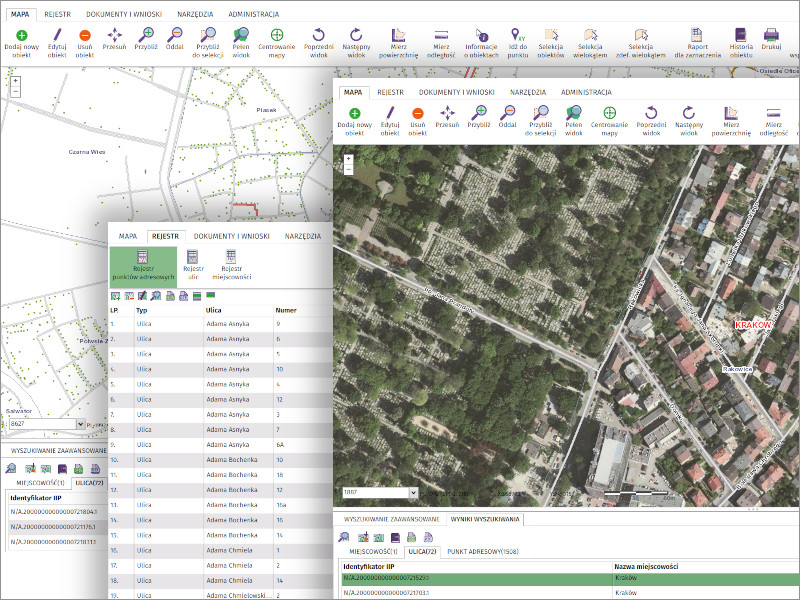The width and height of the screenshot is (800, 600).
Task: Click Centrowanie mapy in front satellite window
Action: [x=609, y=121]
